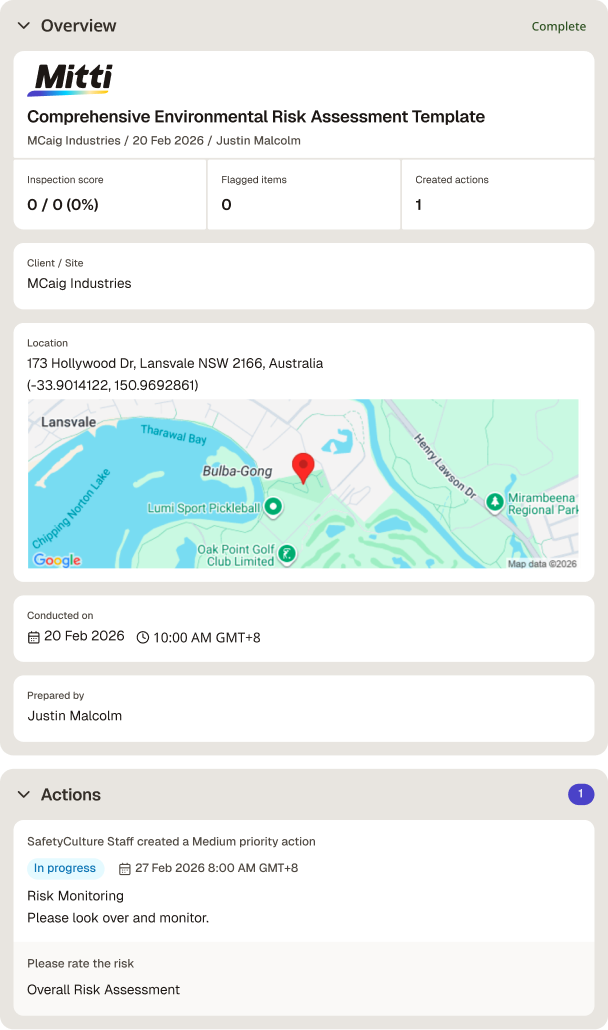Open the Google logo on the map
This screenshot has height=1030, width=608.
tap(57, 560)
